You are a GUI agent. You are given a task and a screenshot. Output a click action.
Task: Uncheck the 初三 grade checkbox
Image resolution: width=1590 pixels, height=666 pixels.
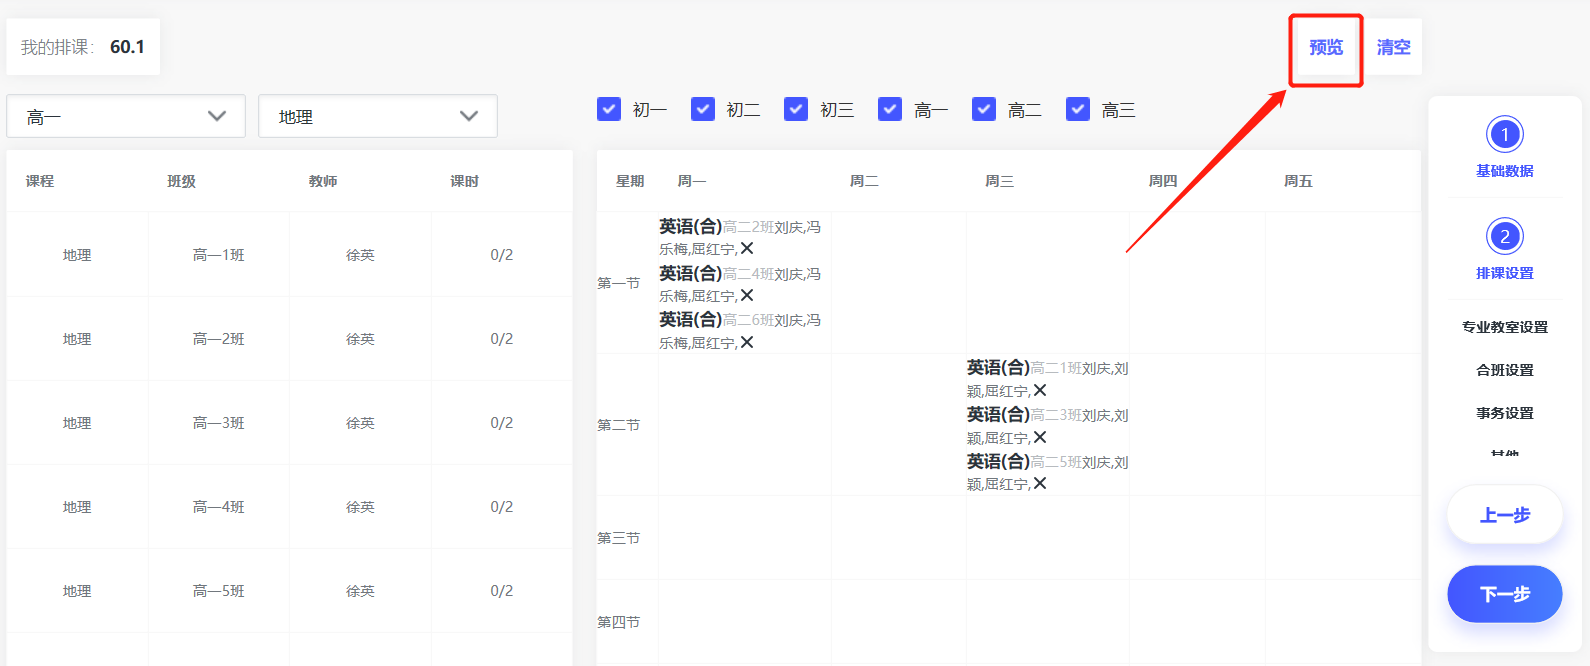[796, 109]
